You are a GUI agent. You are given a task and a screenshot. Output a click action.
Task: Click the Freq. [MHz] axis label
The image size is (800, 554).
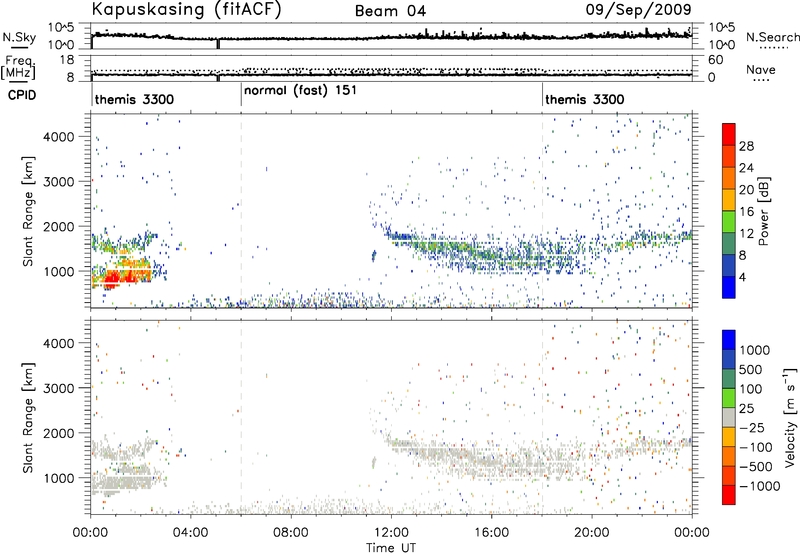coord(19,68)
